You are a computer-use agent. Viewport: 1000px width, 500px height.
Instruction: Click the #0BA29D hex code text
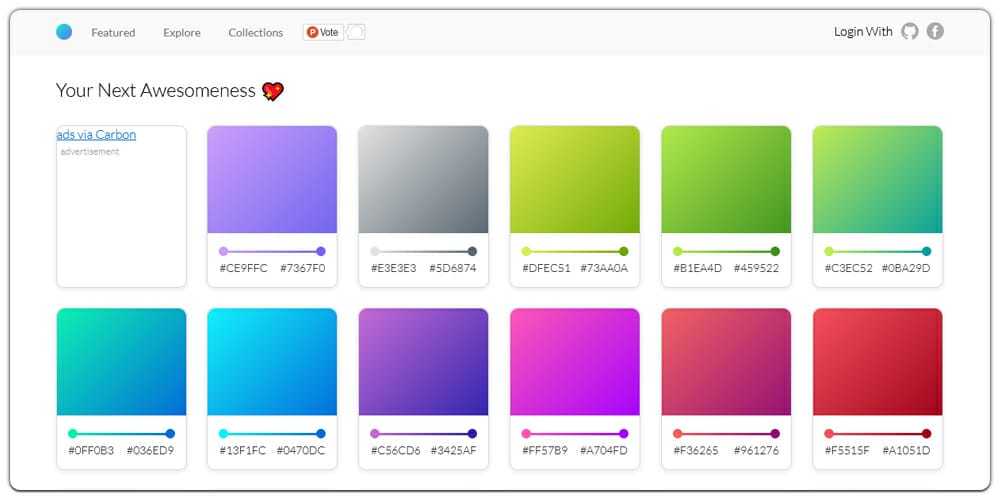tap(907, 268)
